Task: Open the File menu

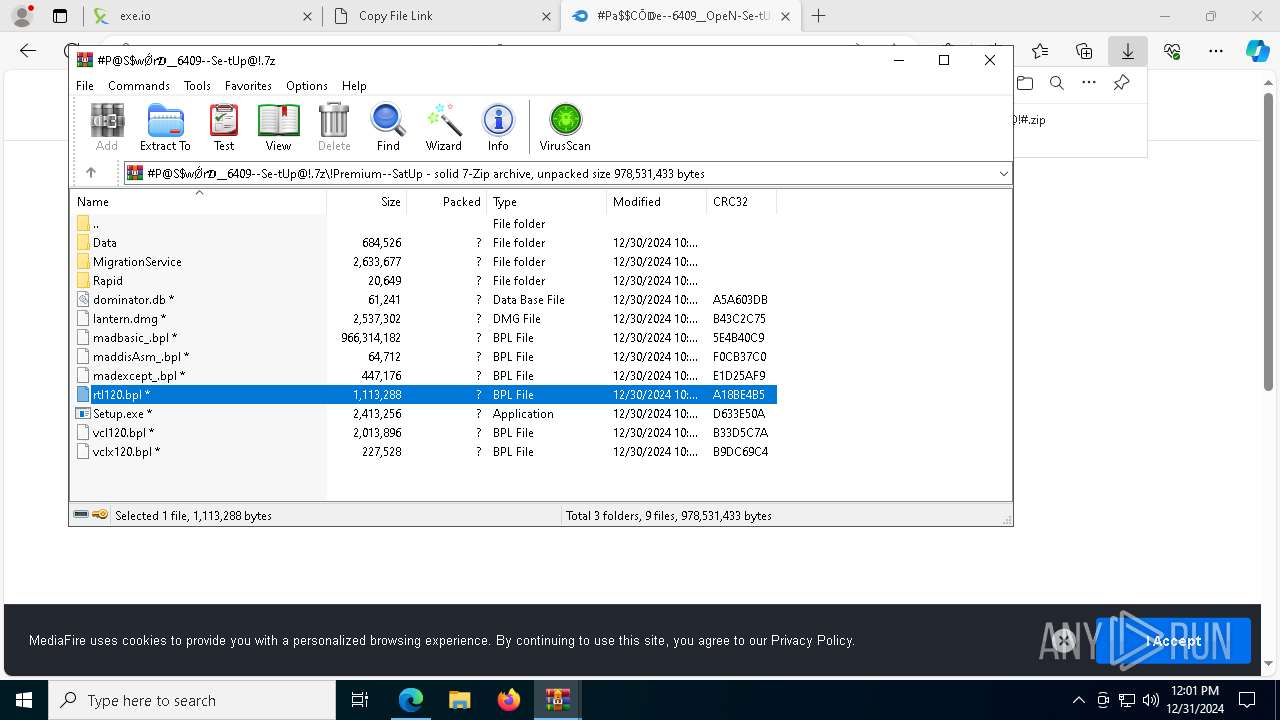Action: pos(85,86)
